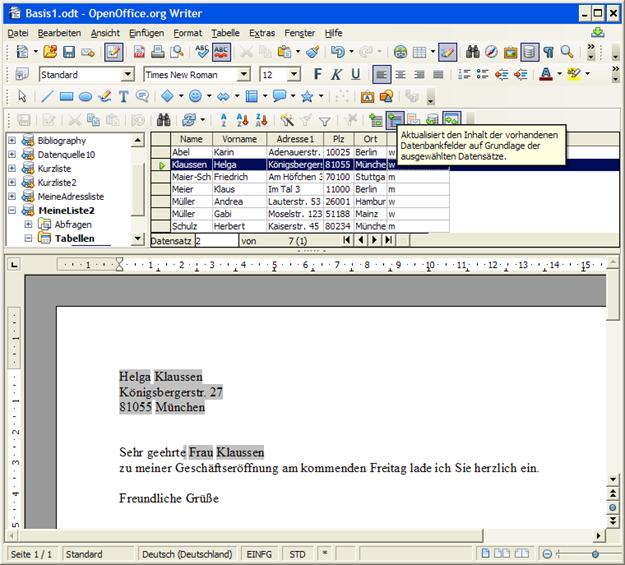Click the Vorname column header
This screenshot has width=625, height=565.
point(238,139)
